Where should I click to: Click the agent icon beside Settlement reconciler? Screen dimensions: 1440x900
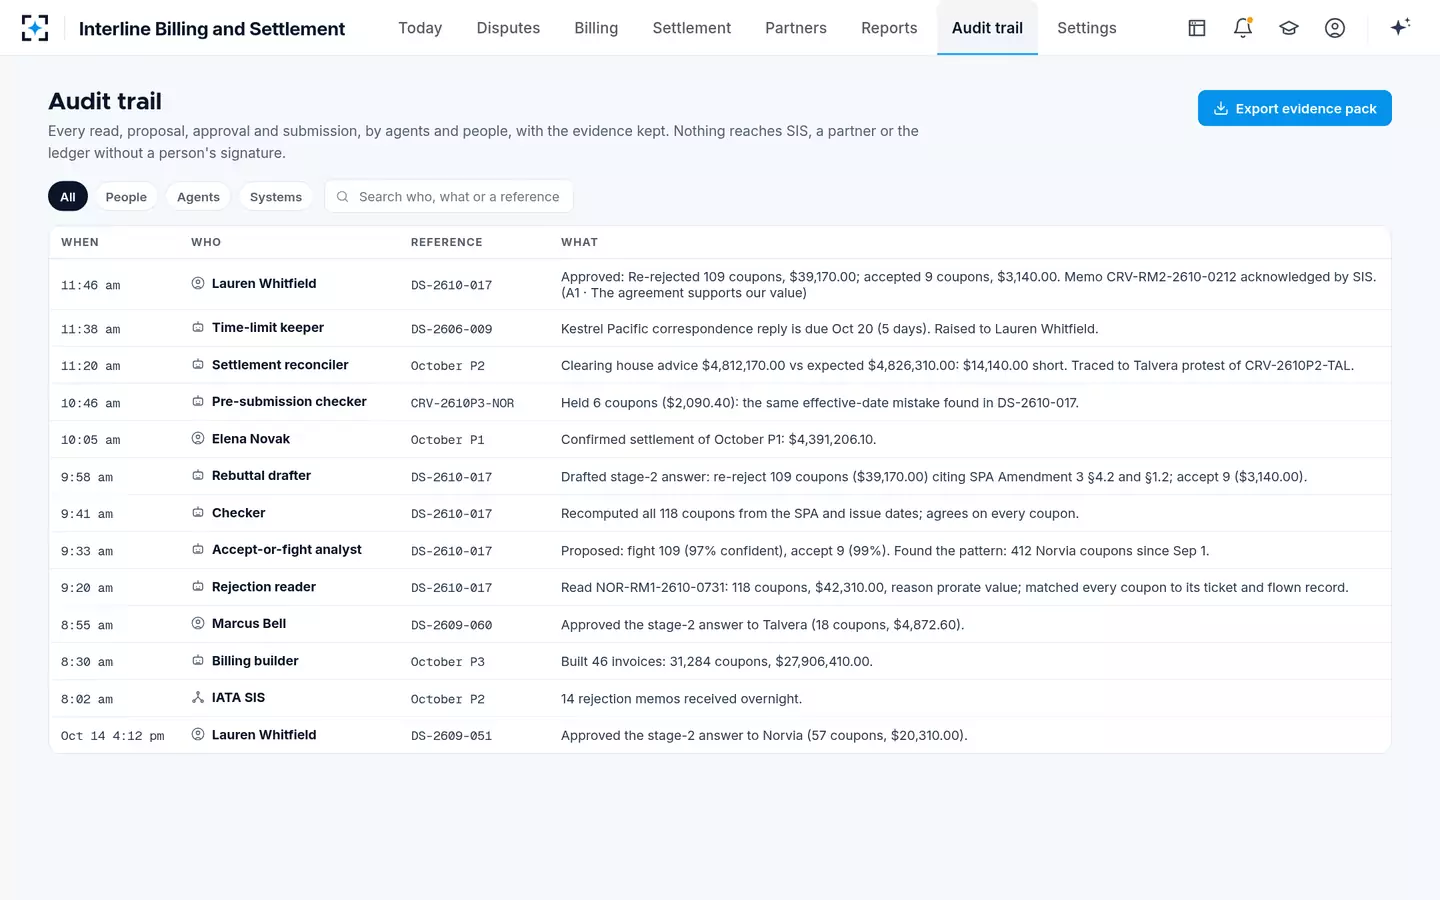198,365
